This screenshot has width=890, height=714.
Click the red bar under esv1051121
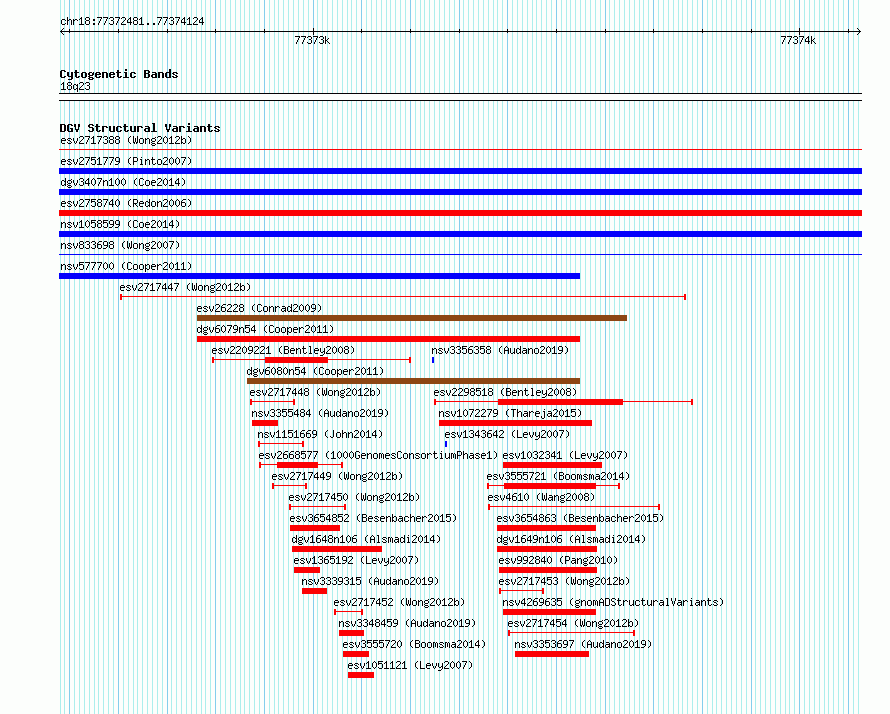point(361,675)
